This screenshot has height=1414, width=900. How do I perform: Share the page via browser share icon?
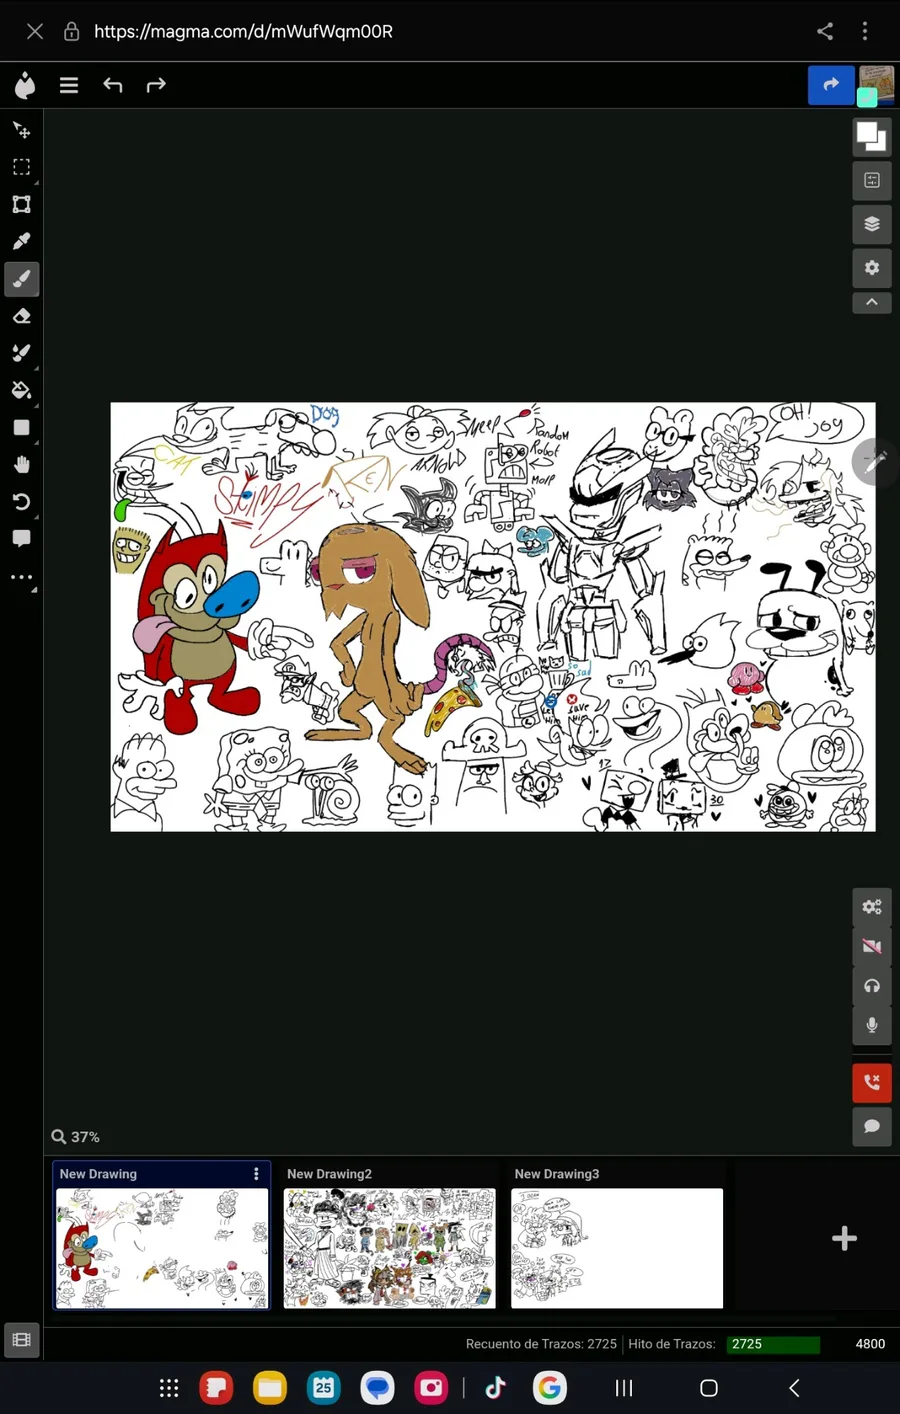825,31
